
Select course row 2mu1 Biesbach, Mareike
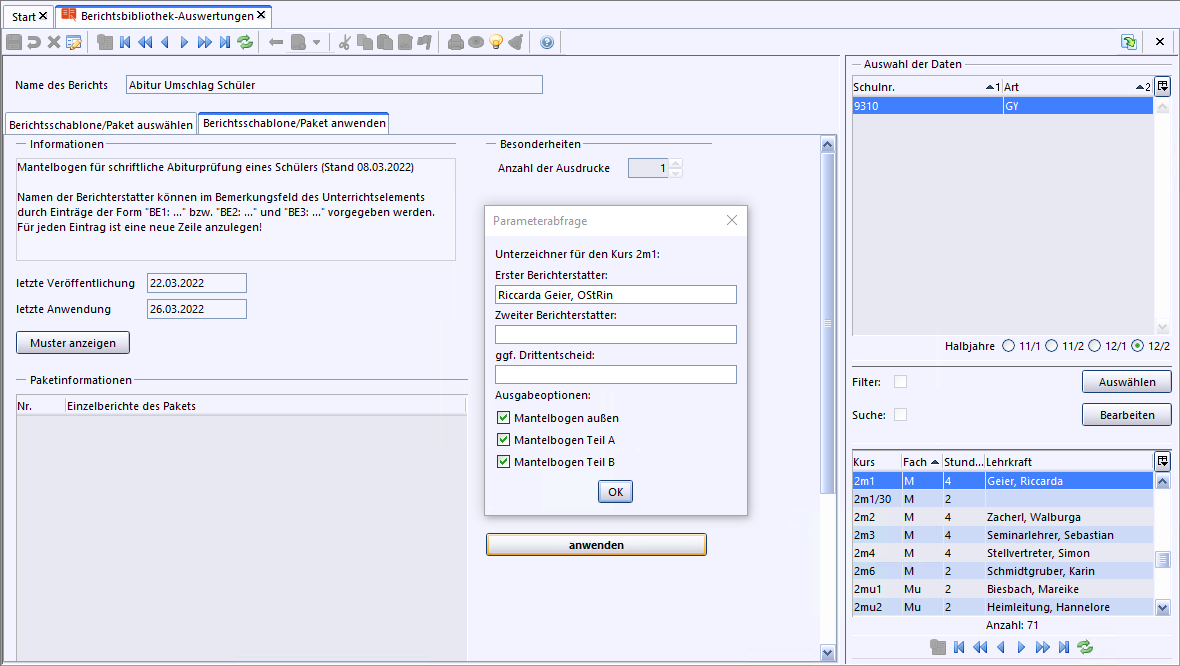tap(1002, 589)
